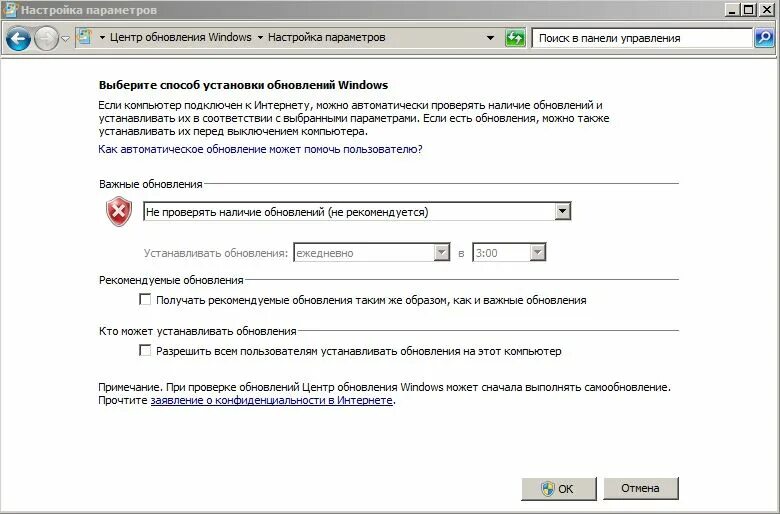Open the 3:00 time dropdown
780x514 pixels.
pyautogui.click(x=509, y=253)
